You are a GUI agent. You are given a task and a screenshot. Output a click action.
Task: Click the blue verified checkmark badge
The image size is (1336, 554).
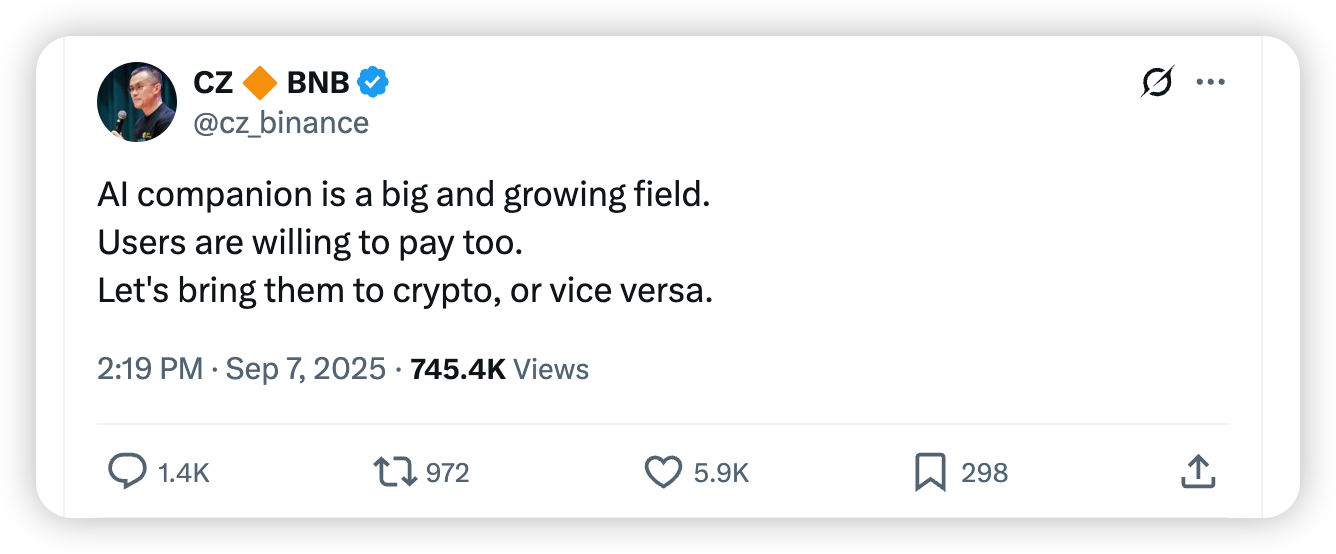point(373,83)
